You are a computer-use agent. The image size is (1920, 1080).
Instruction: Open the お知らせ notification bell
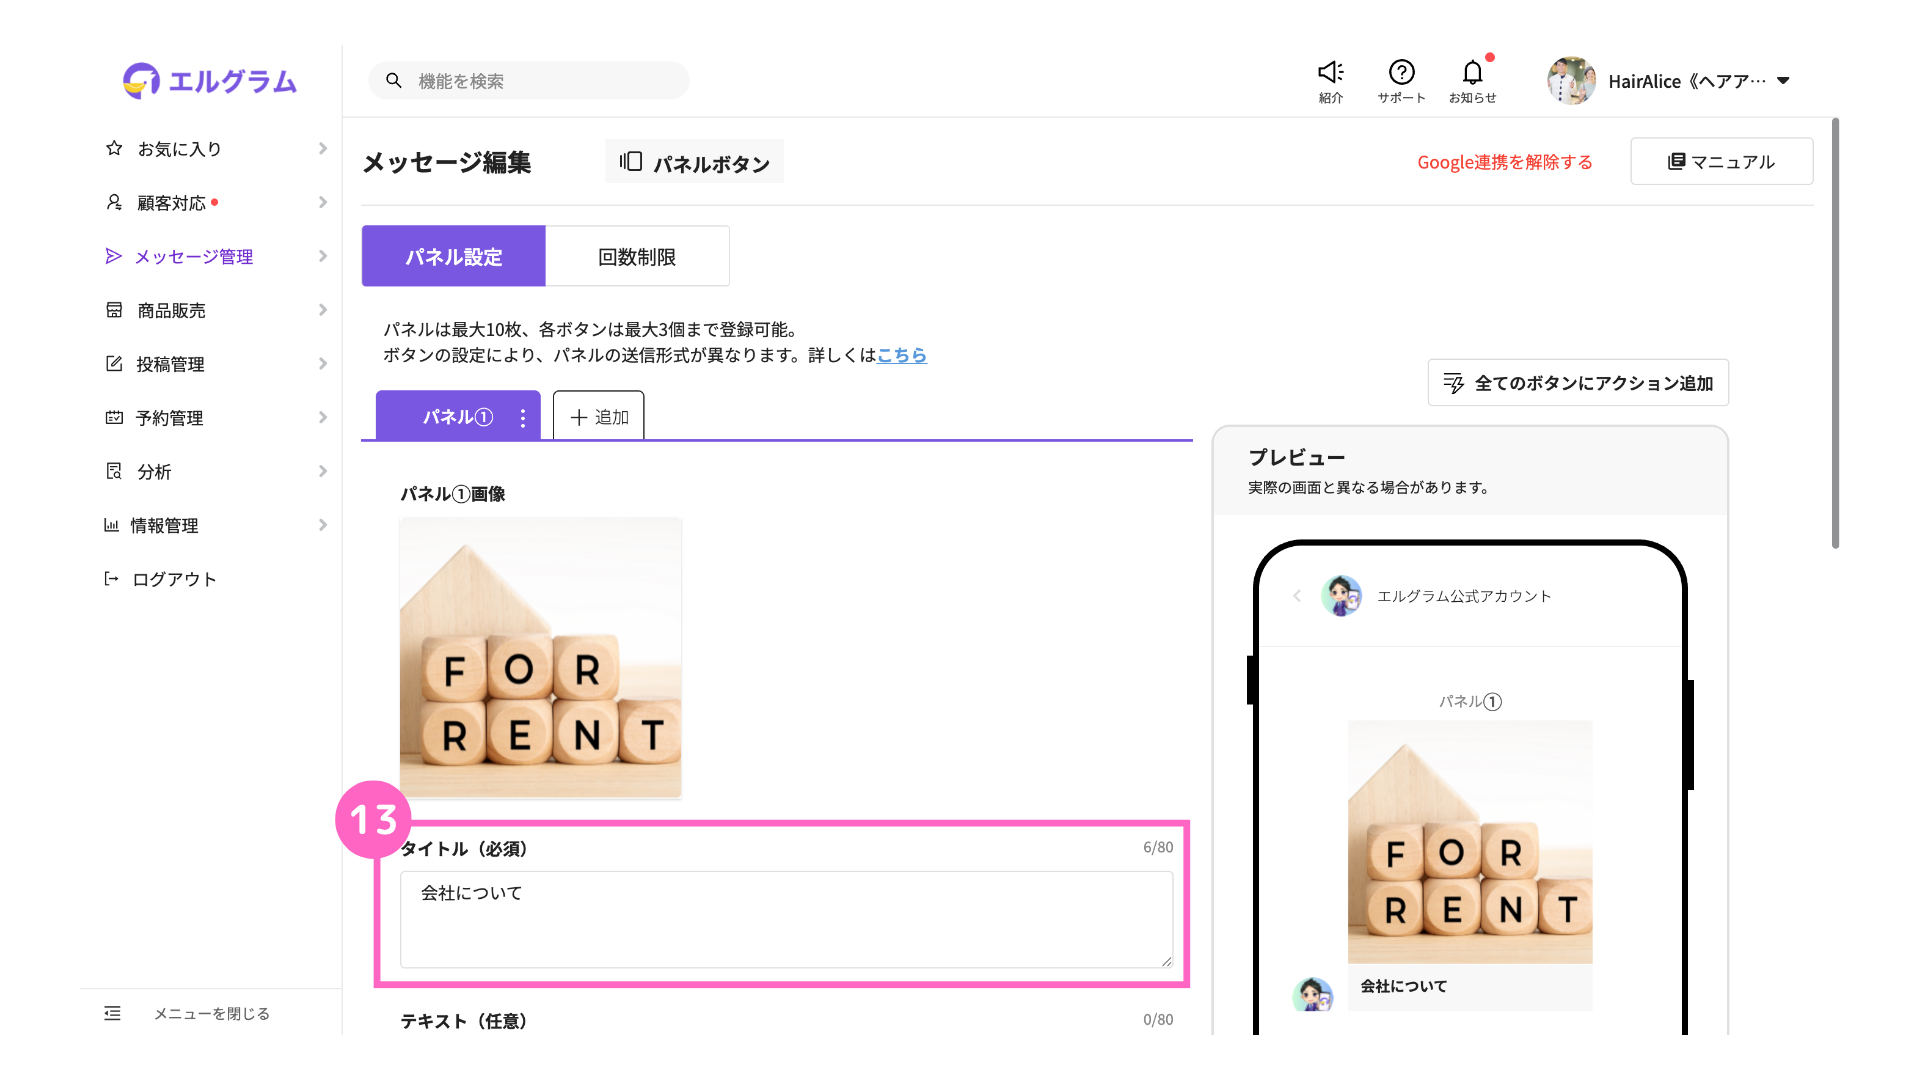point(1472,72)
